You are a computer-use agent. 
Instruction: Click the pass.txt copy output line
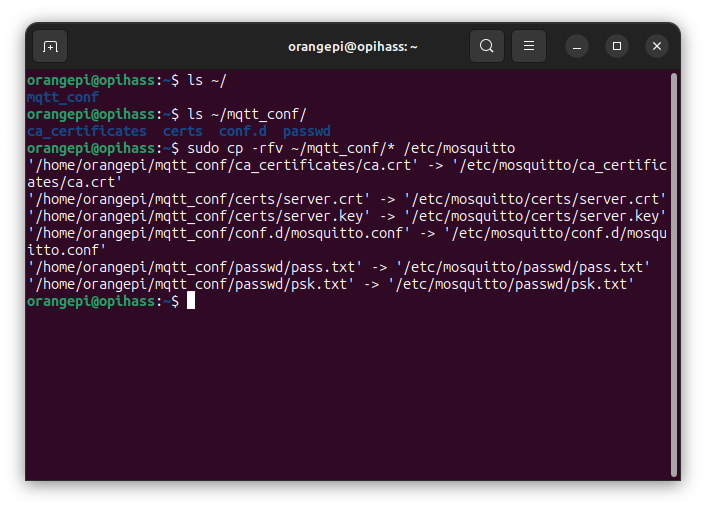(339, 267)
